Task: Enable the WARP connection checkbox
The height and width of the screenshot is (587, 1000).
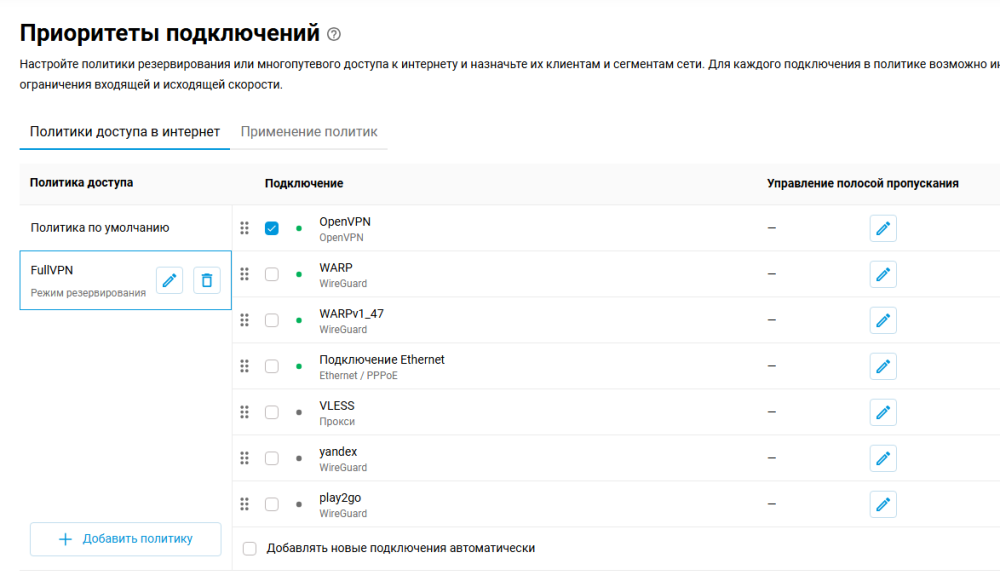Action: [x=272, y=274]
